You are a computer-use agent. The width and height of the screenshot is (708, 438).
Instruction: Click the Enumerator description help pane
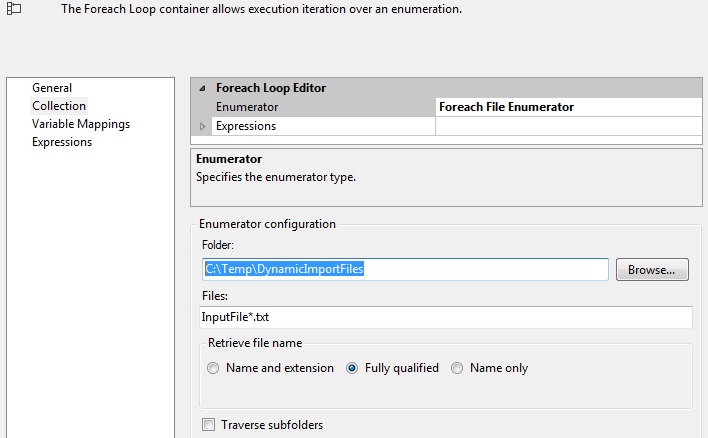(446, 177)
